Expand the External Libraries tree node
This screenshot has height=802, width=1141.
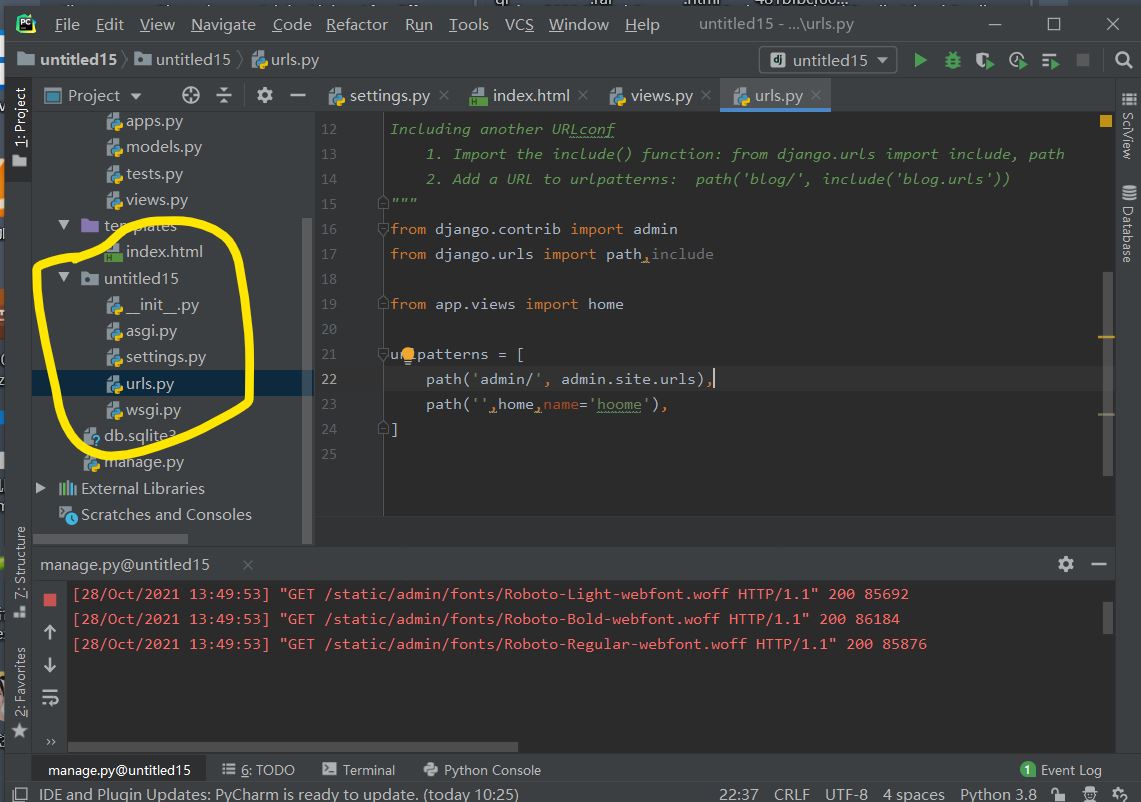point(41,488)
